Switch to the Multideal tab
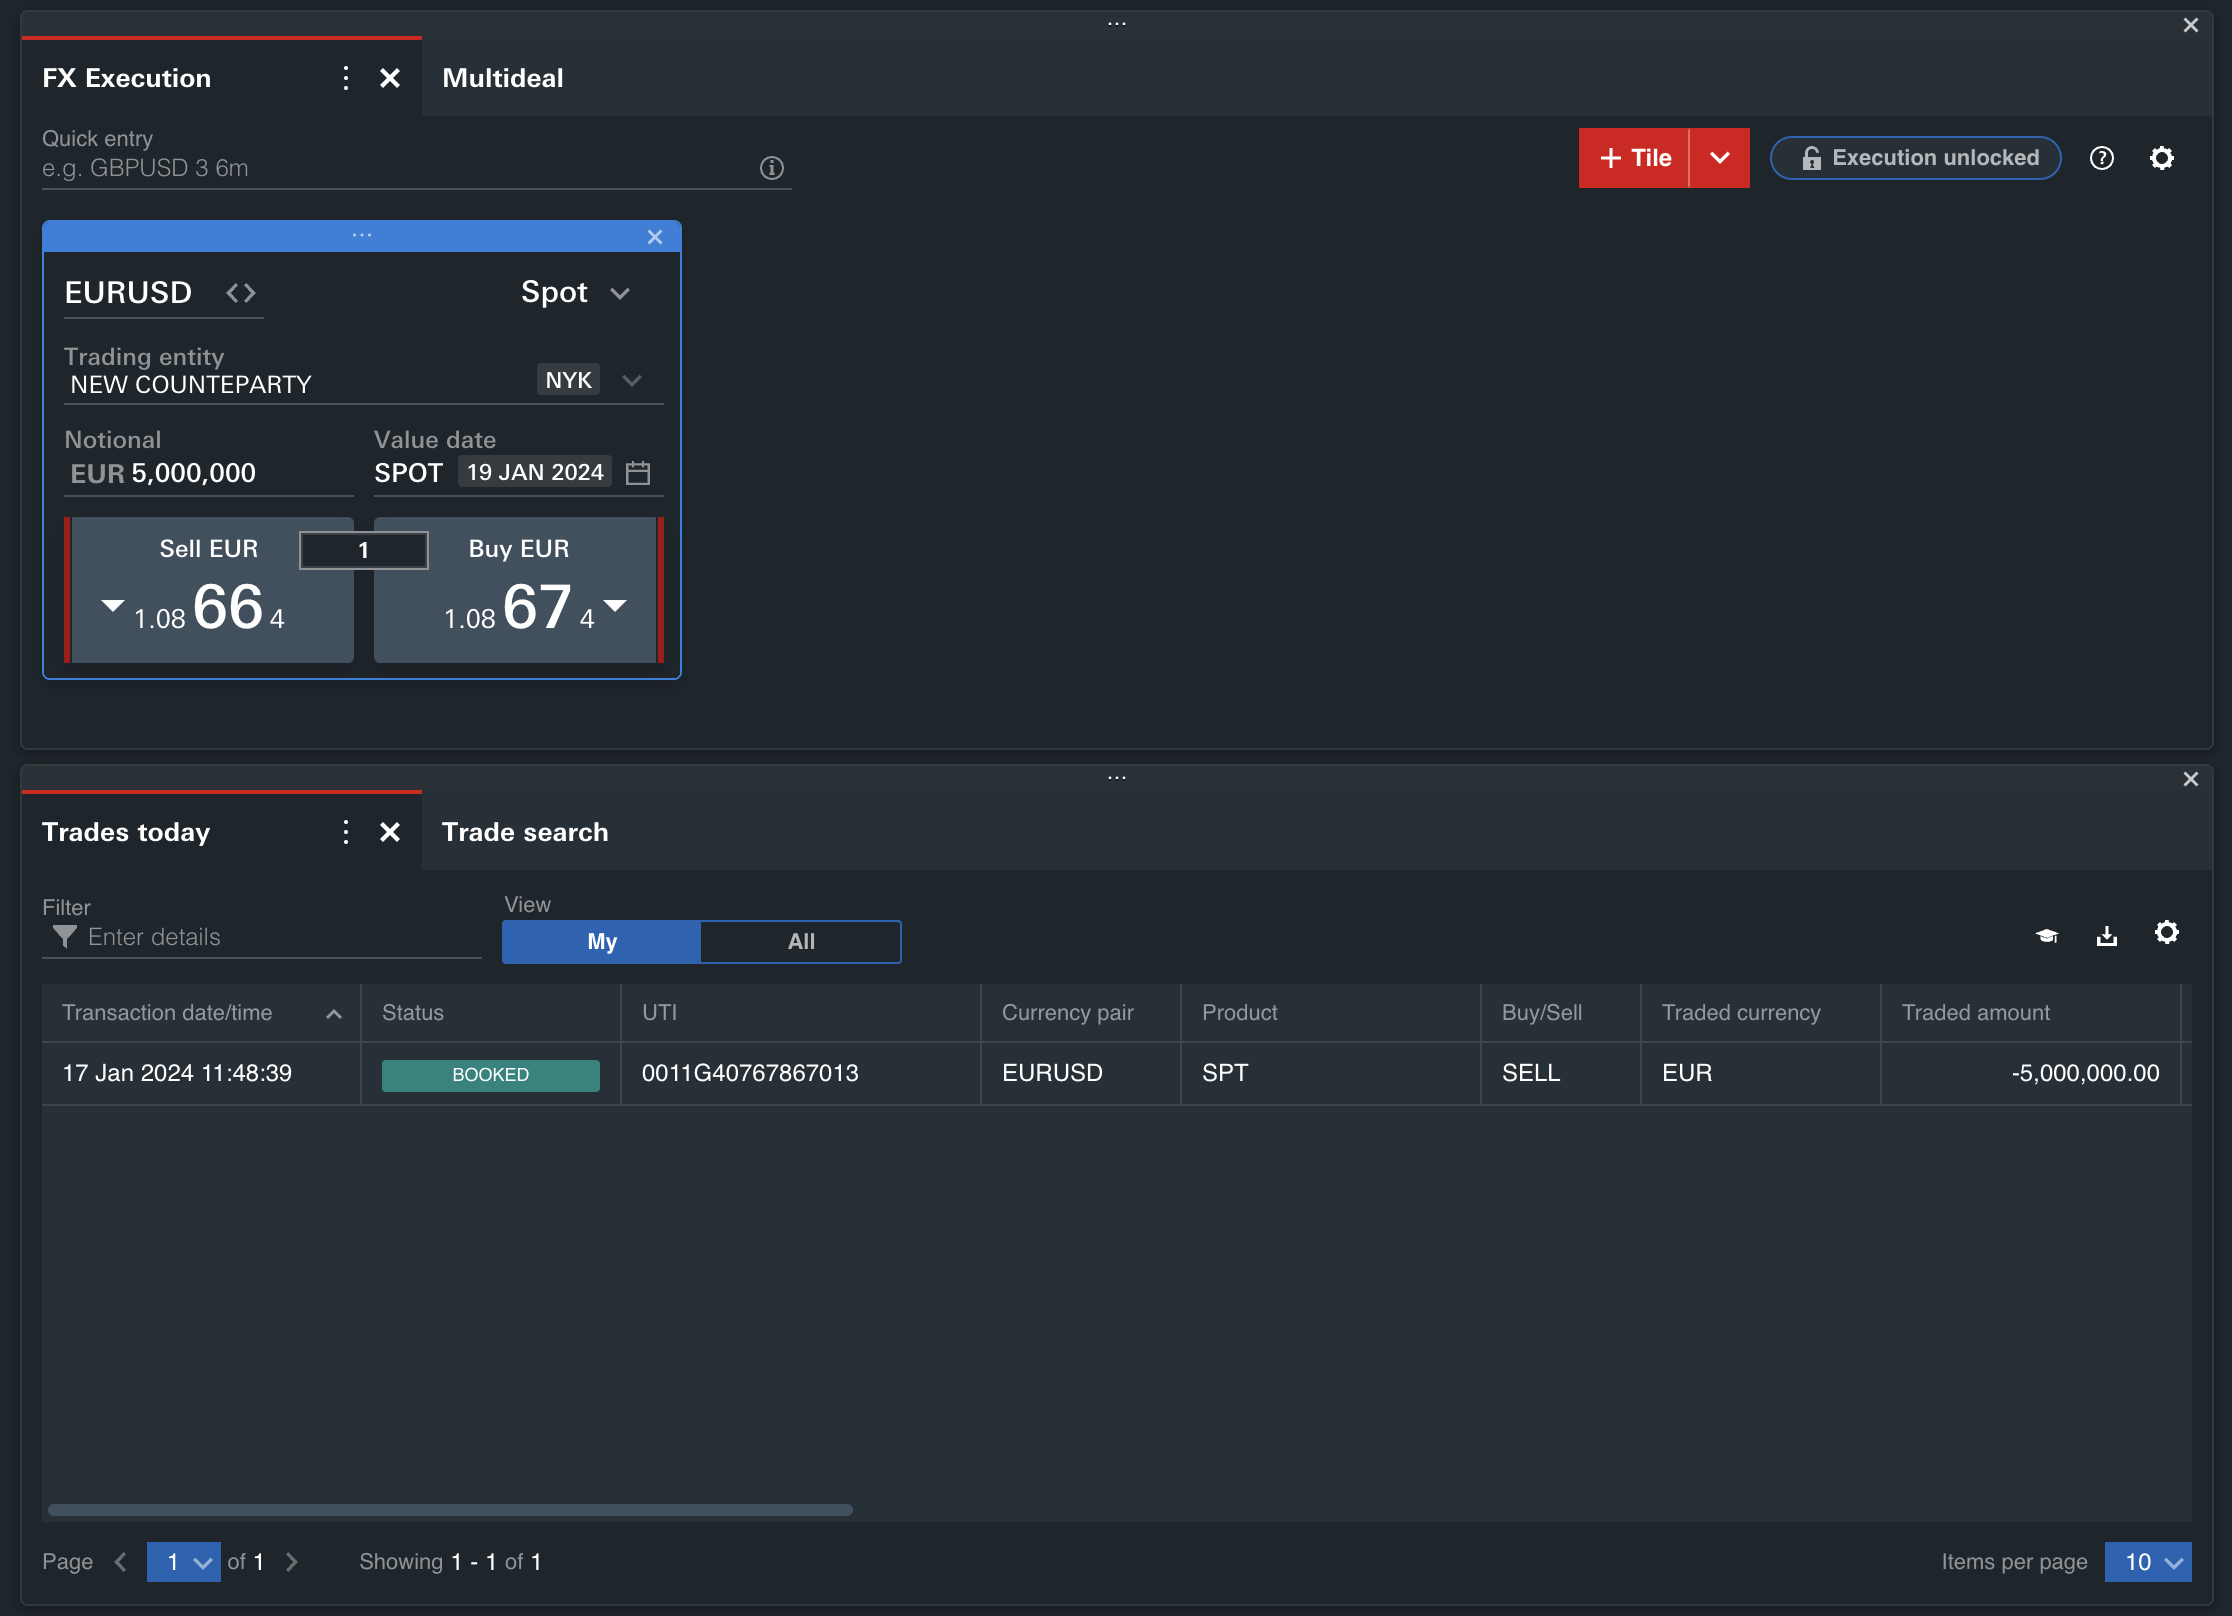Image resolution: width=2232 pixels, height=1616 pixels. (x=503, y=77)
